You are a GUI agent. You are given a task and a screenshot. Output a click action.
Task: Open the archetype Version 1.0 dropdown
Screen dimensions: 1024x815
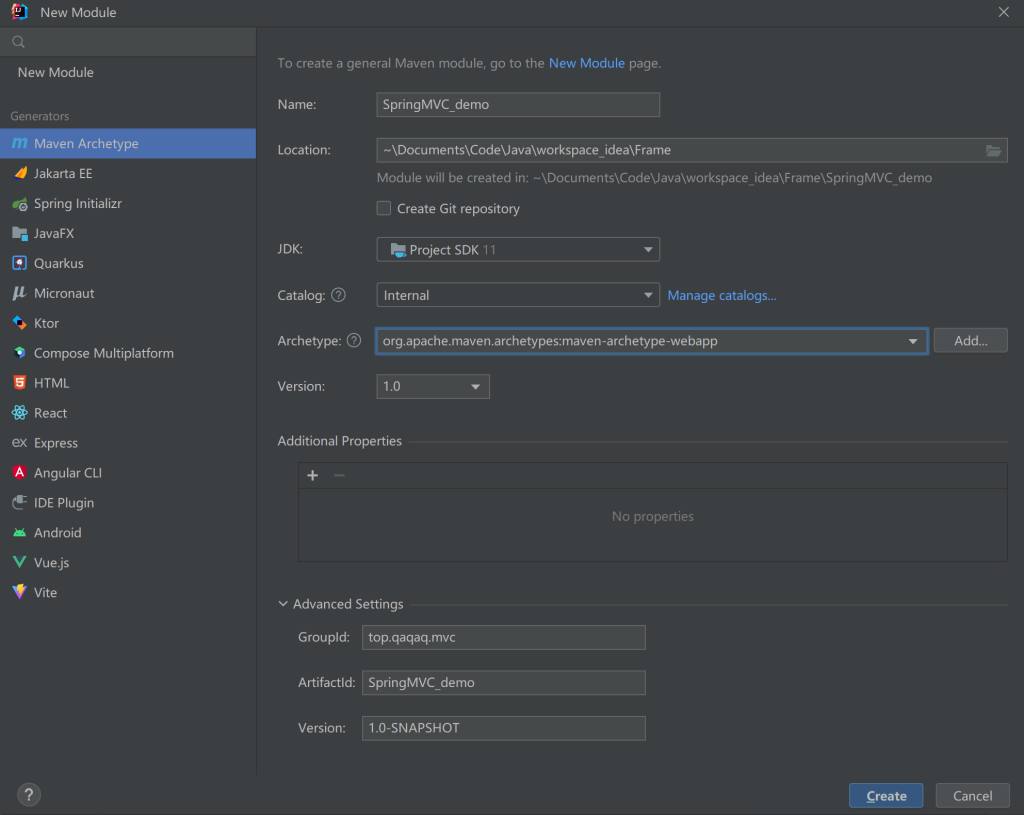[x=432, y=386]
